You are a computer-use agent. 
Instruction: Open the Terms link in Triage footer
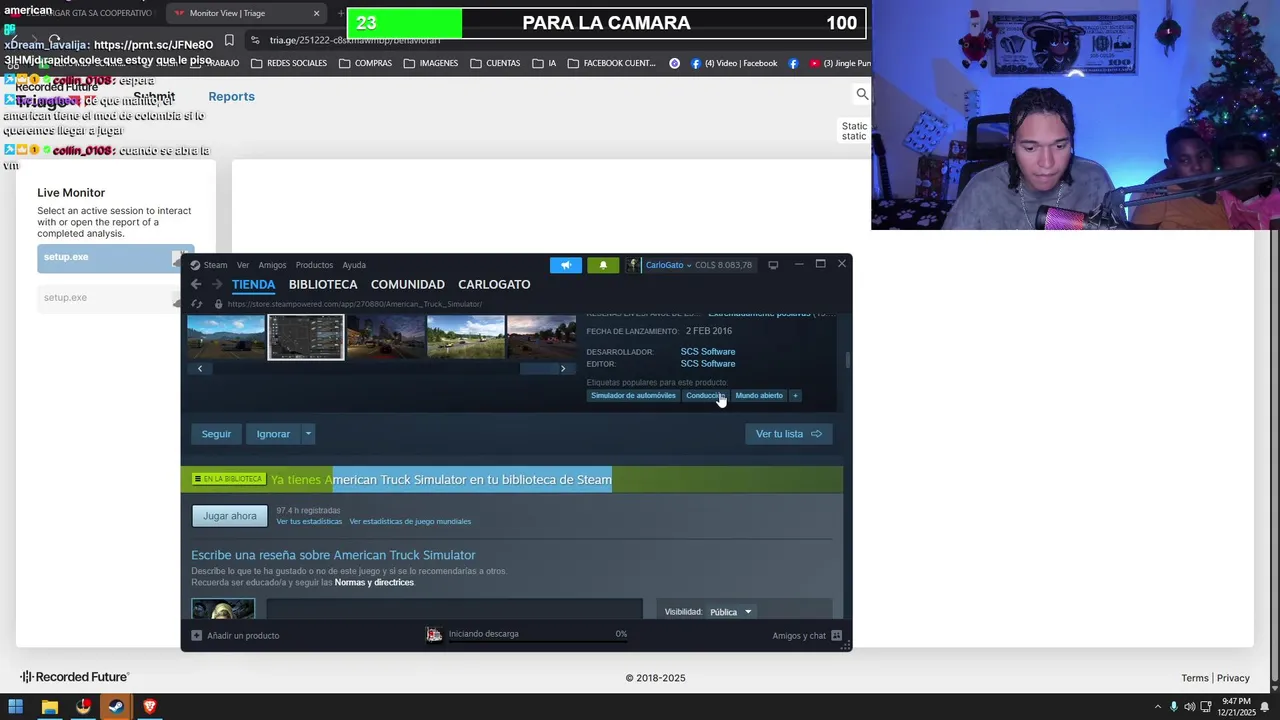1195,678
